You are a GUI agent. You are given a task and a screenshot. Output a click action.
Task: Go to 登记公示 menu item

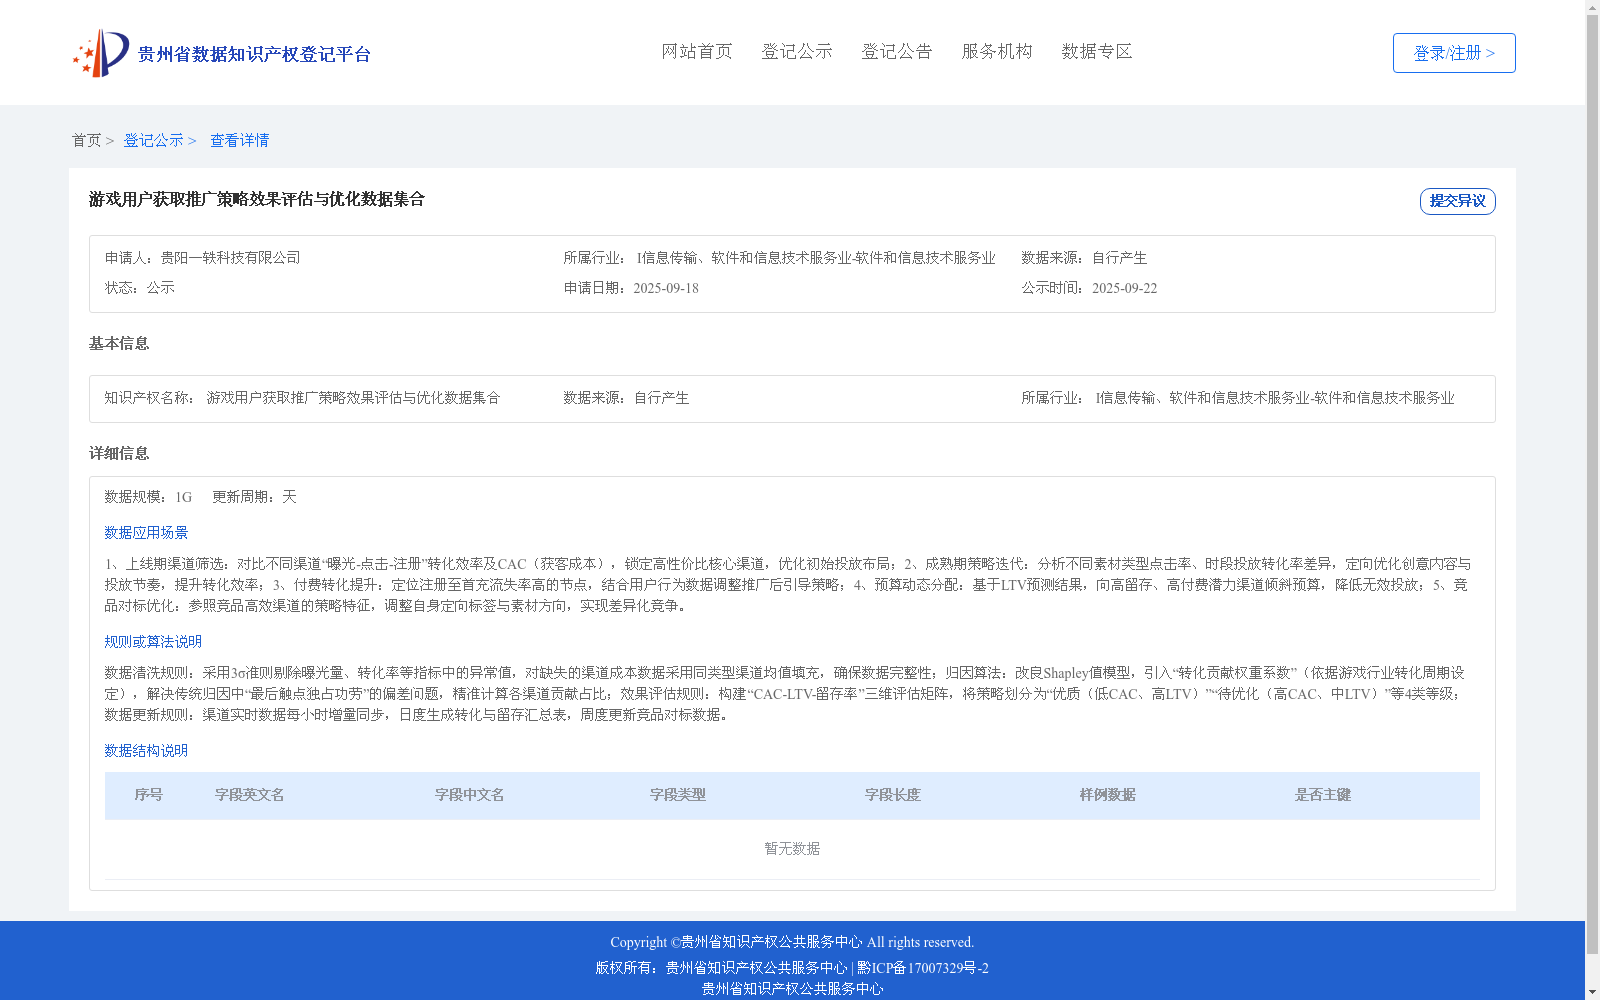pos(797,51)
